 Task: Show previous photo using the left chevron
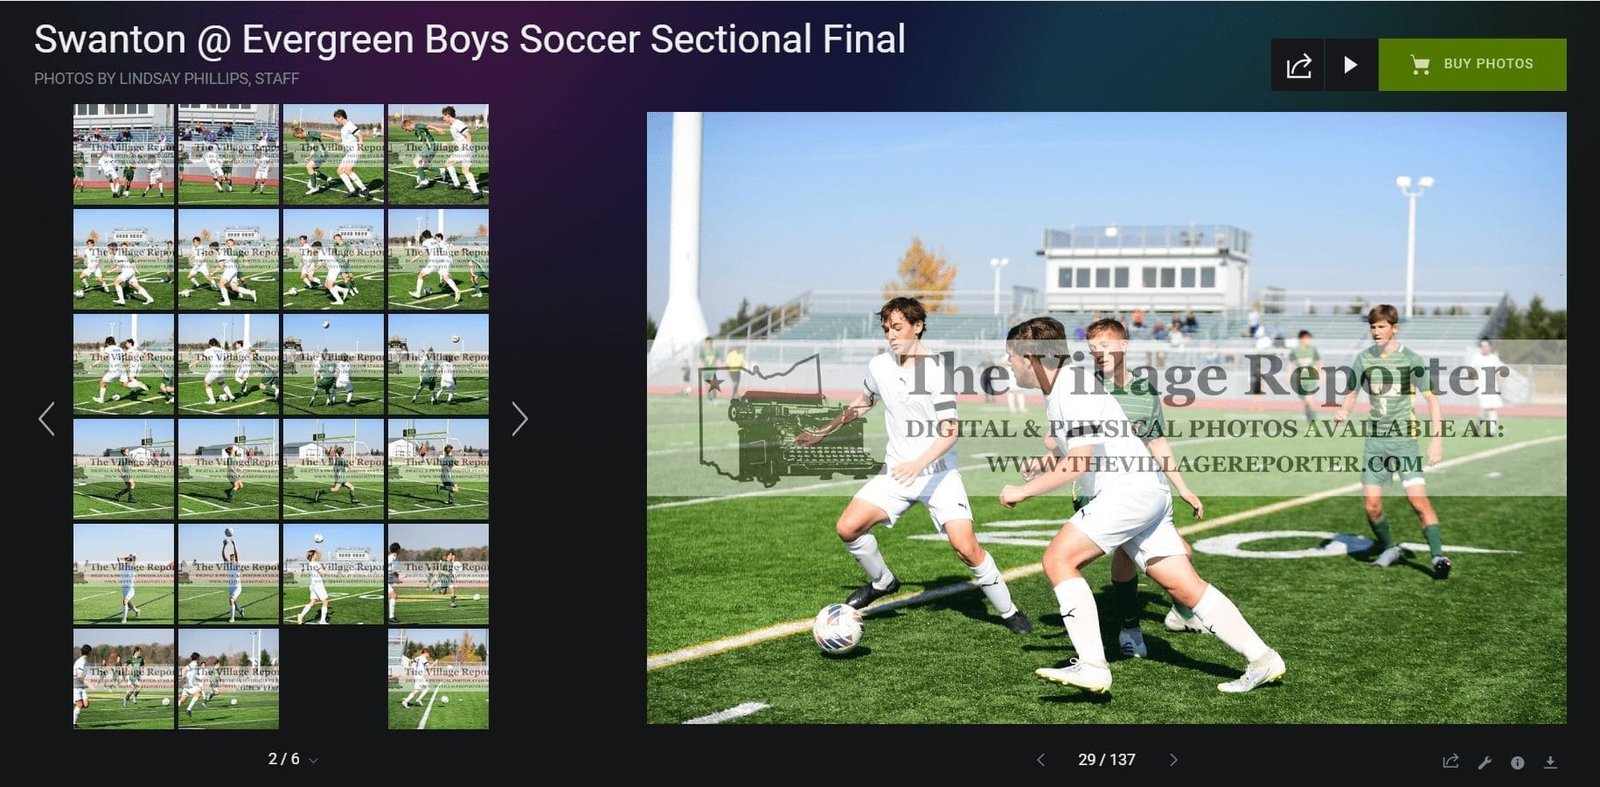click(x=1040, y=760)
